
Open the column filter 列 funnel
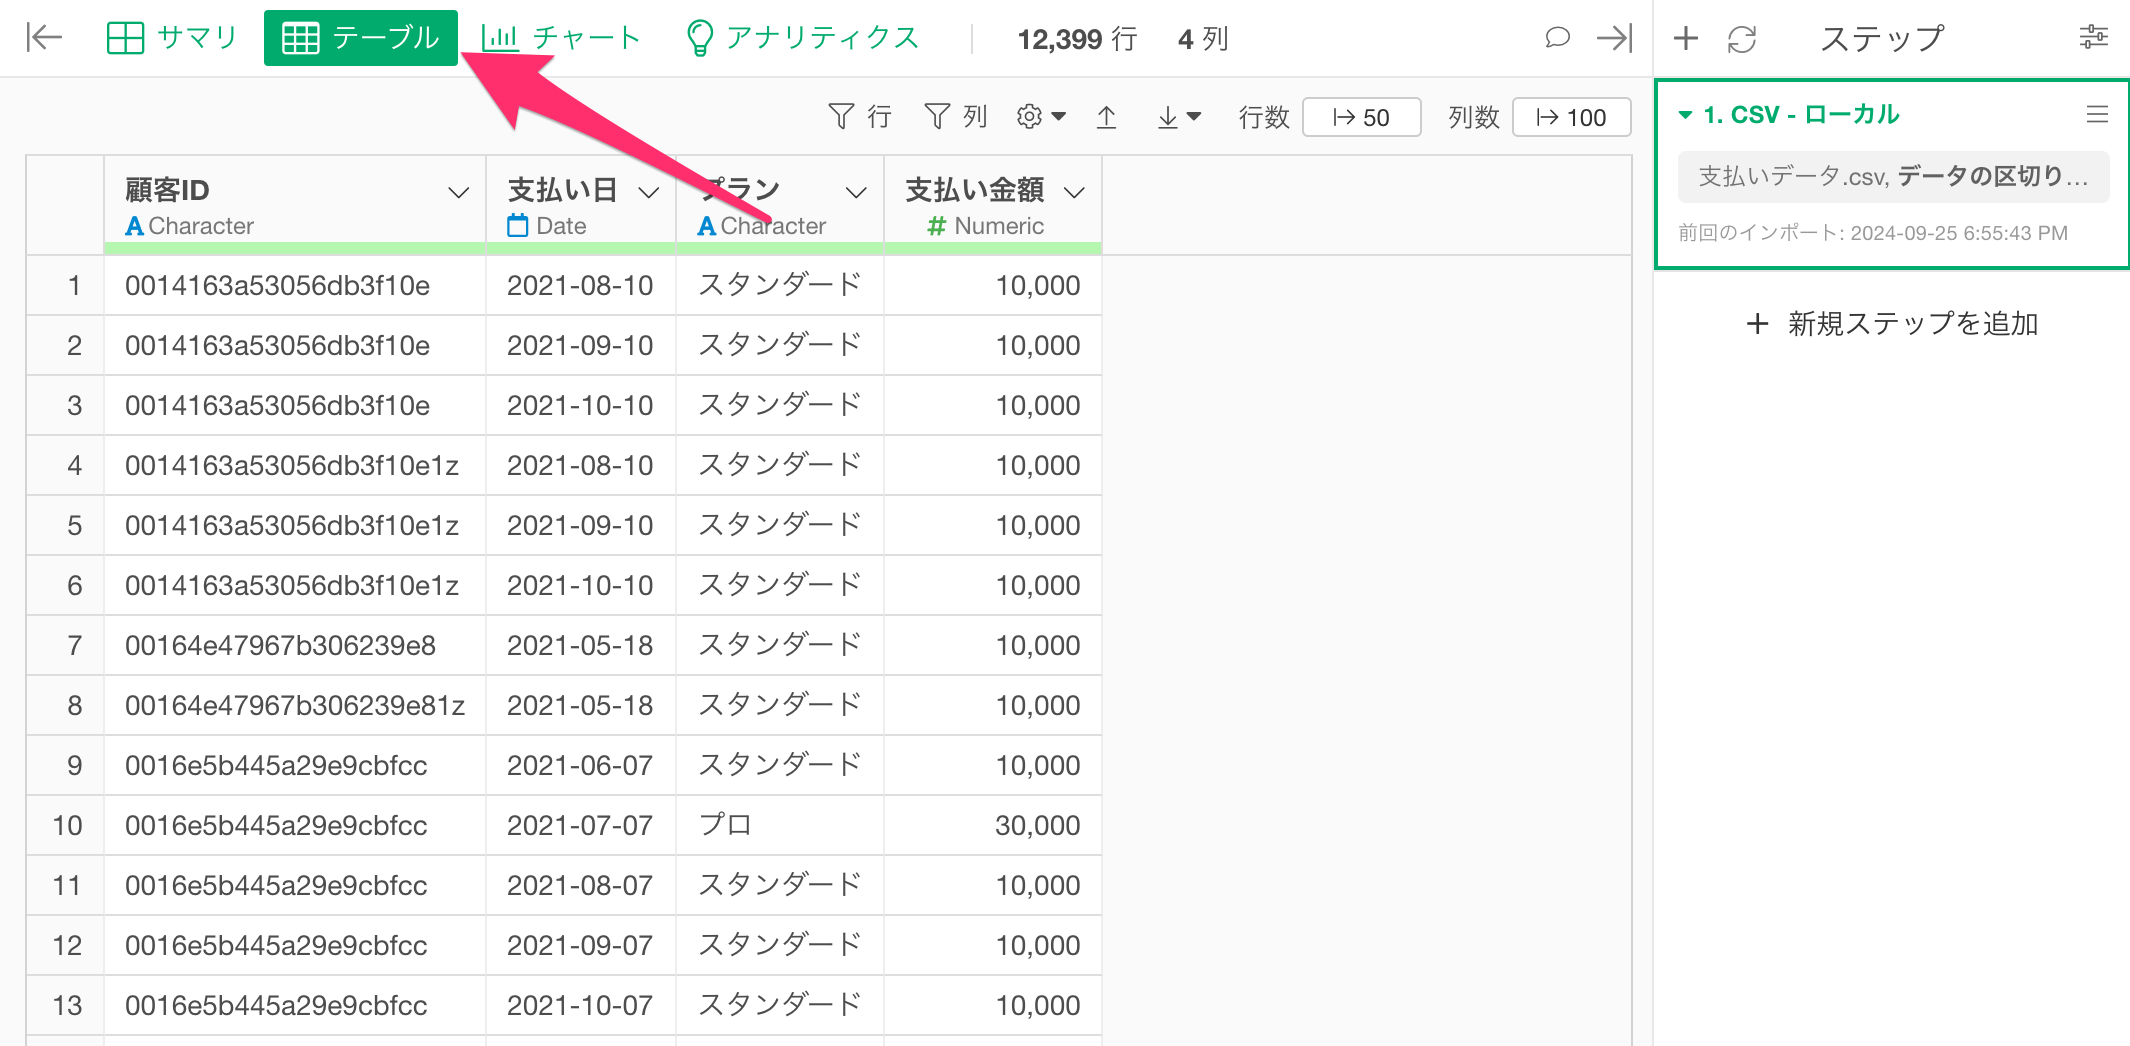point(955,117)
